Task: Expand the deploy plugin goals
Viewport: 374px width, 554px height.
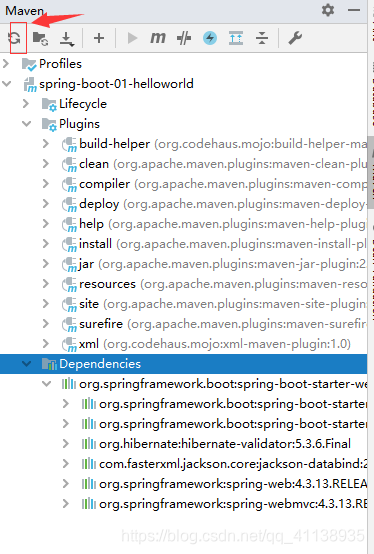Action: [x=46, y=204]
